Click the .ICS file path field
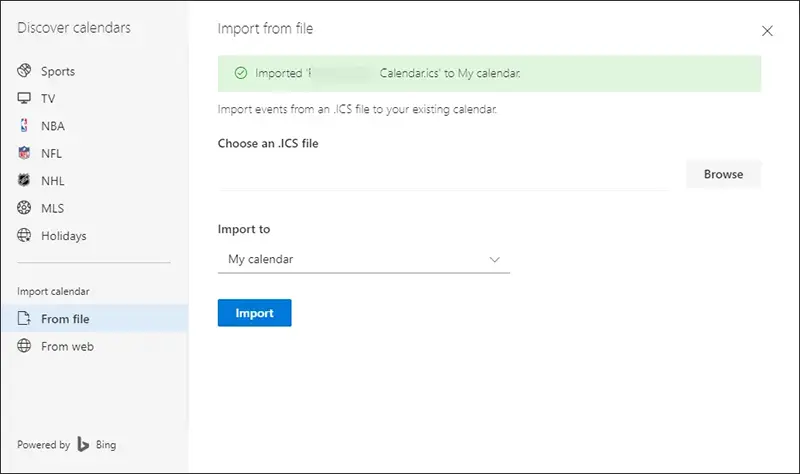 [x=442, y=175]
